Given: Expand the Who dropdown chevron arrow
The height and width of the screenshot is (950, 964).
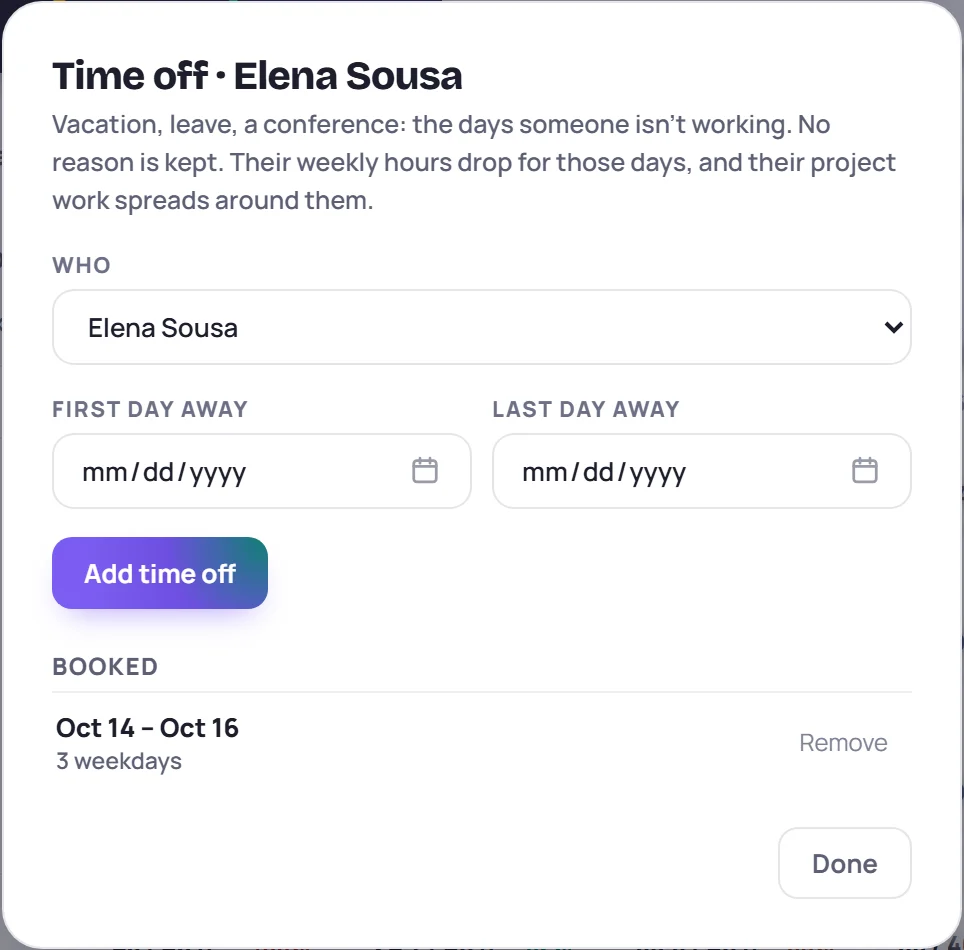Looking at the screenshot, I should (893, 327).
